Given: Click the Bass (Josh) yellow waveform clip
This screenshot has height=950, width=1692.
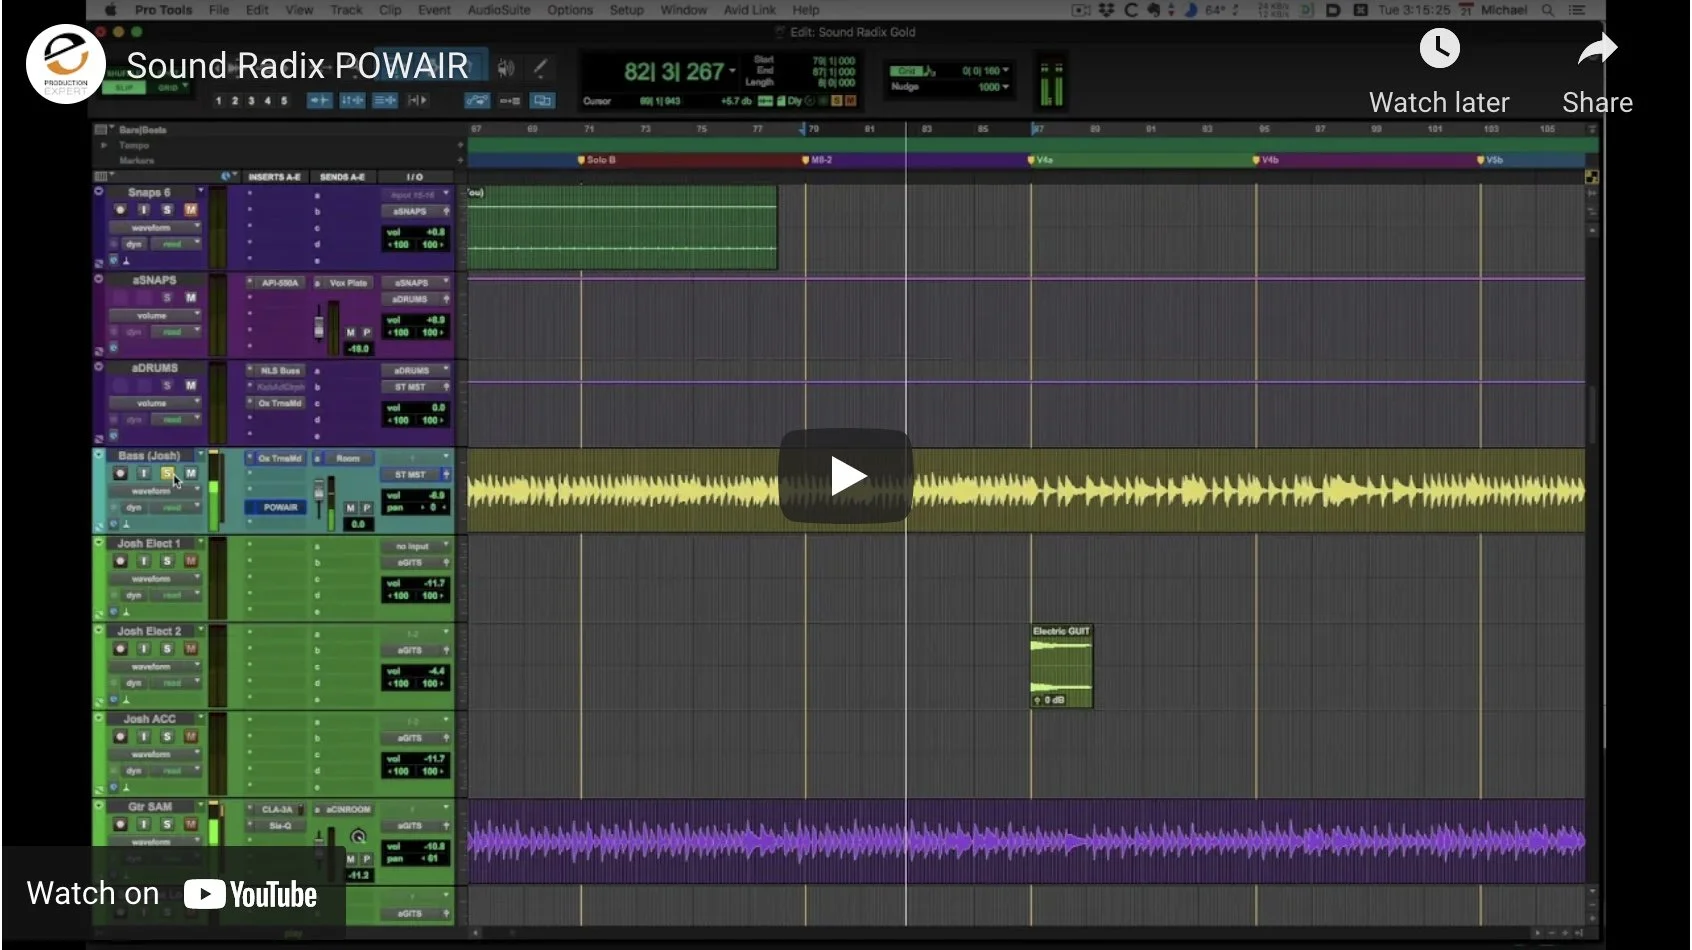Looking at the screenshot, I should point(1026,490).
